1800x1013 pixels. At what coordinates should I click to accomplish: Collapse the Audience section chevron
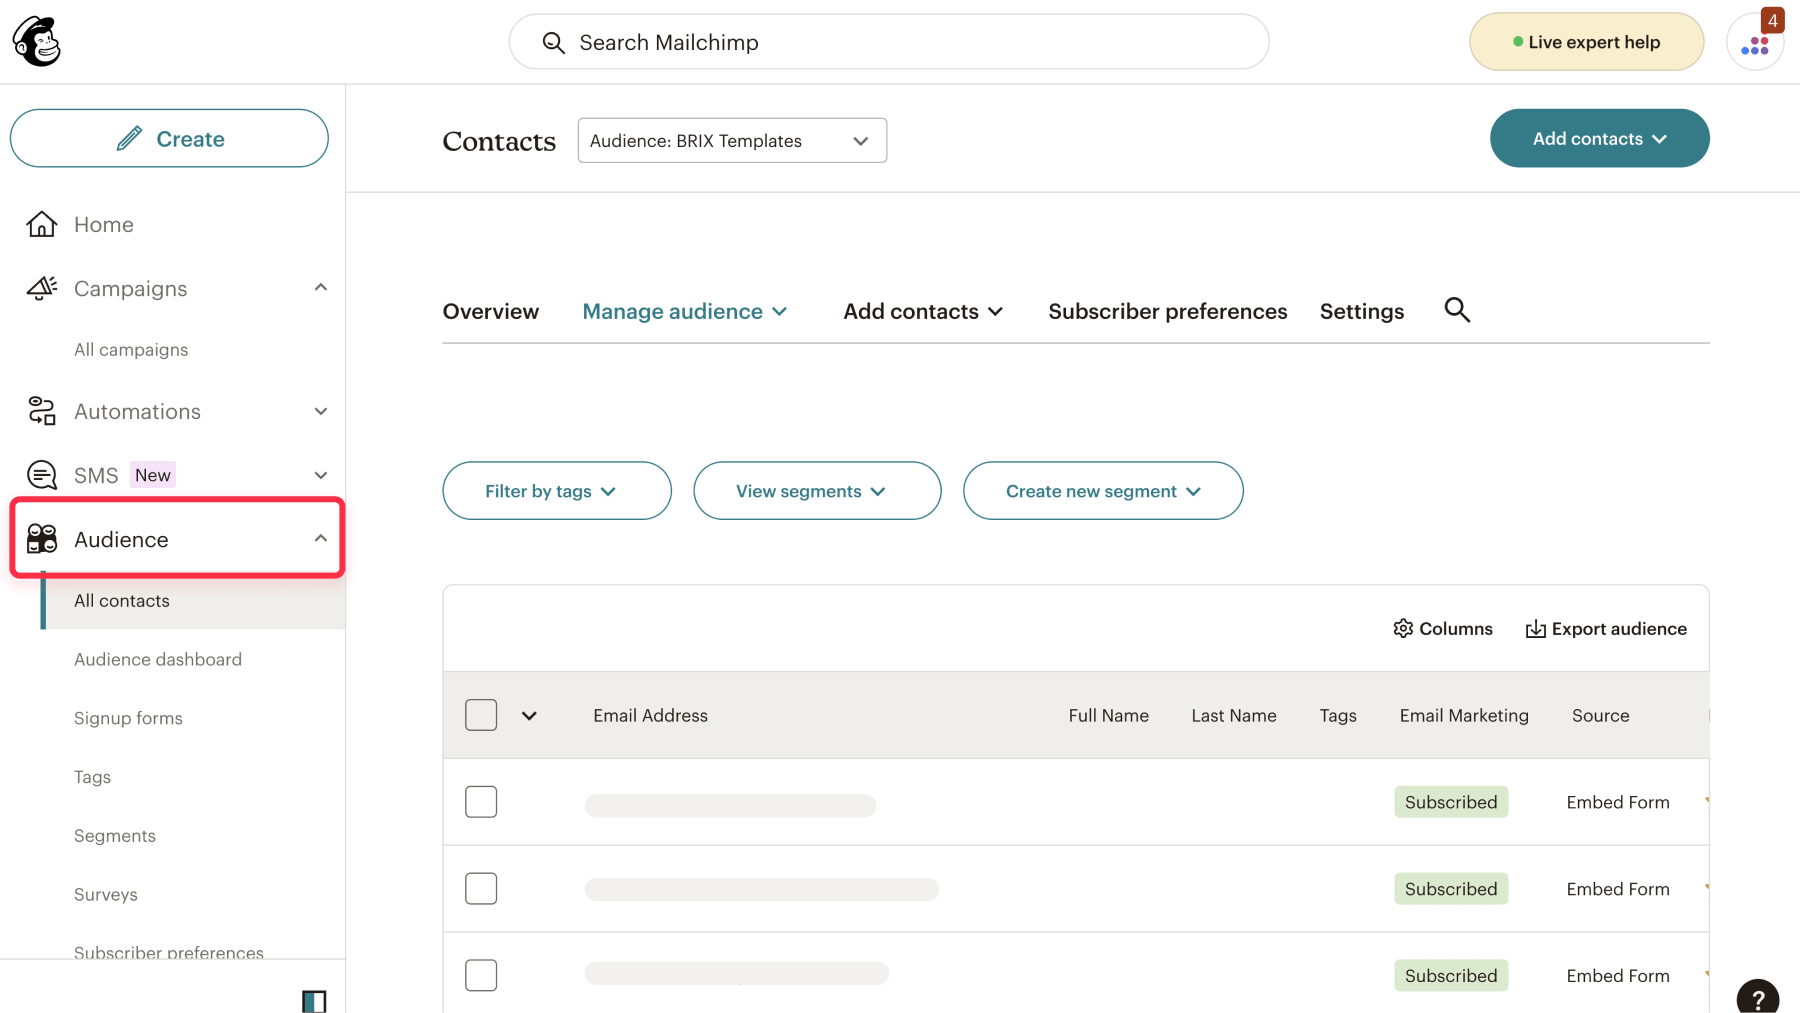(x=321, y=538)
